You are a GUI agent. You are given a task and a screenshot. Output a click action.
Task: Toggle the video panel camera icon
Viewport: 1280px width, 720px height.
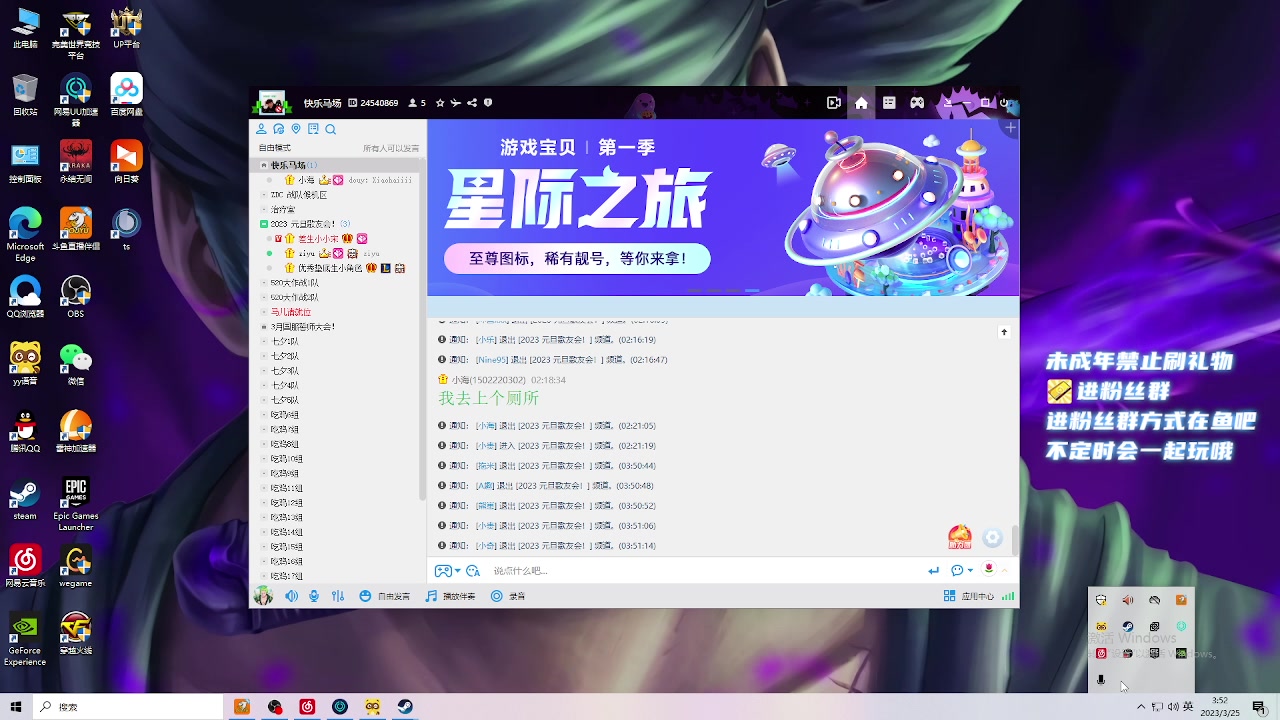coord(833,102)
